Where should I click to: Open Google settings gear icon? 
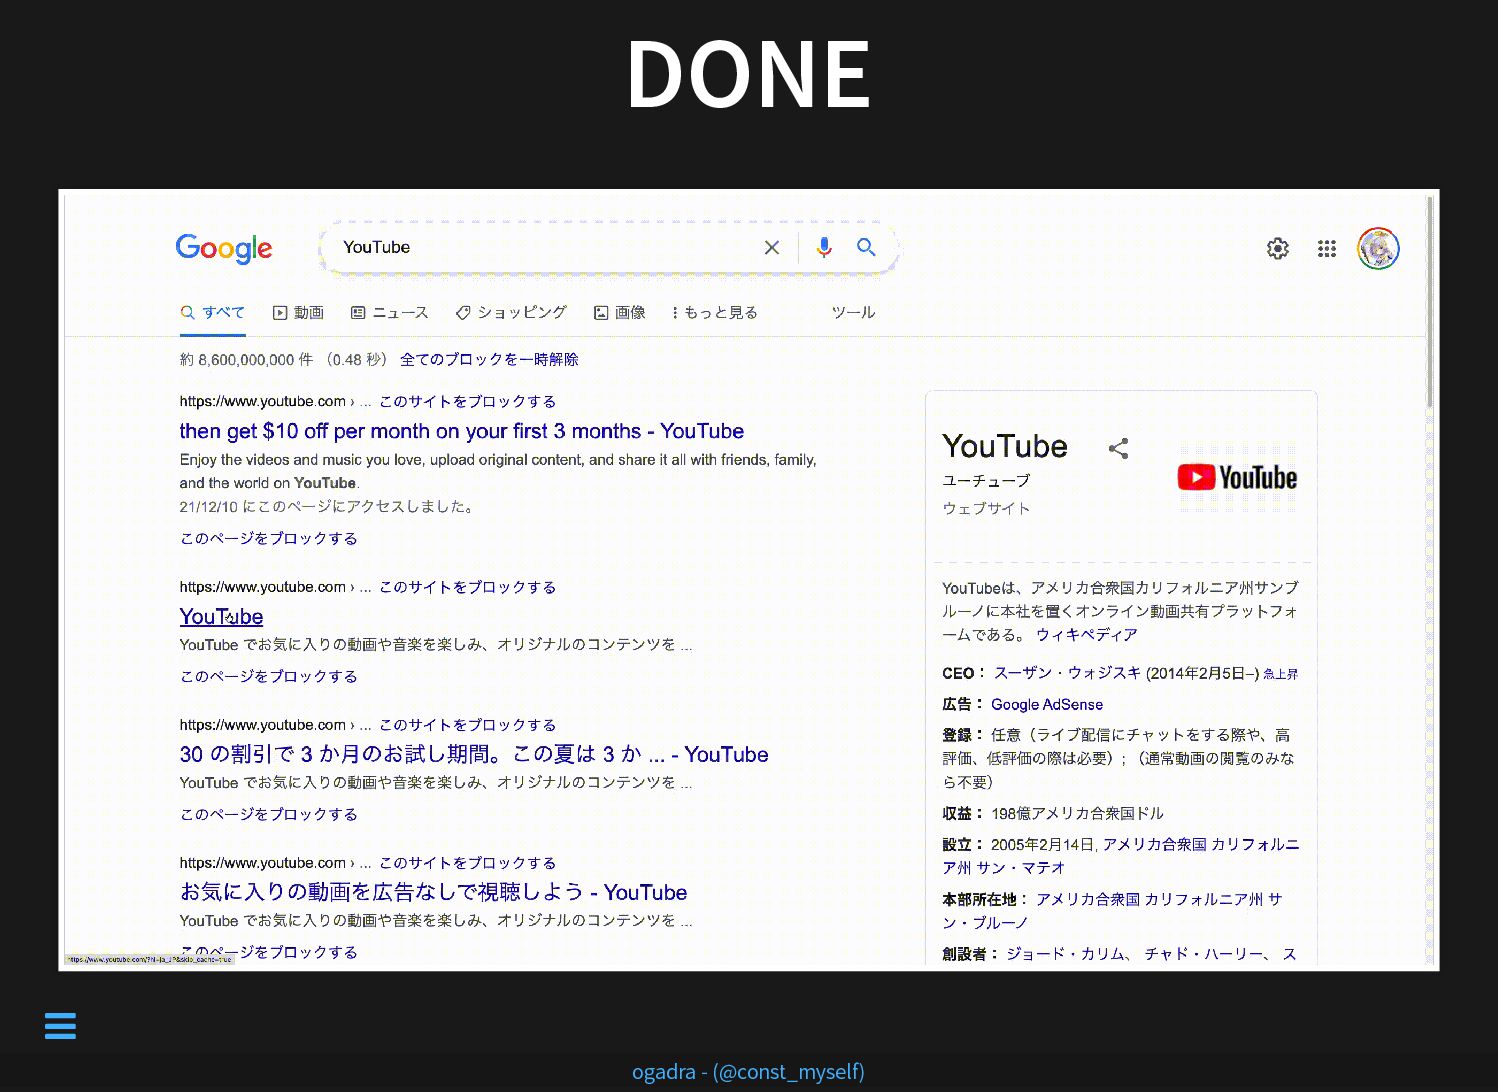coord(1278,248)
